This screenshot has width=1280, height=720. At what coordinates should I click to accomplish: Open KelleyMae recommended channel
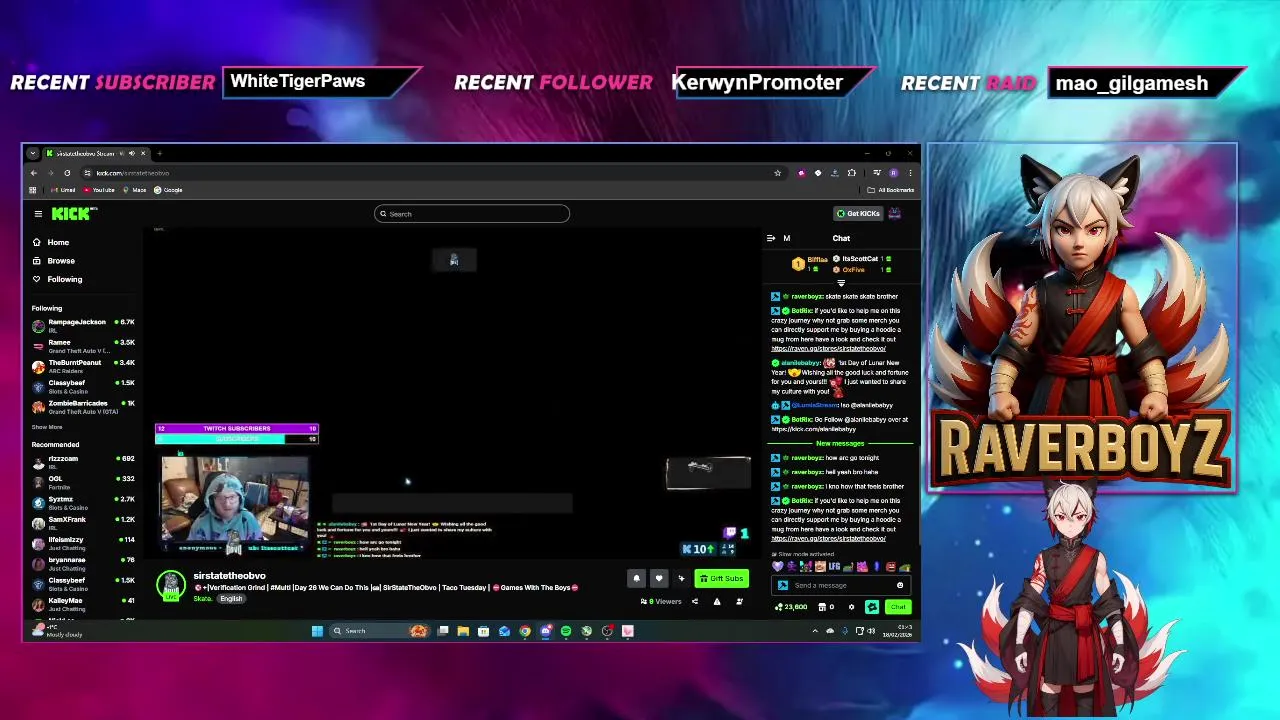coord(83,604)
